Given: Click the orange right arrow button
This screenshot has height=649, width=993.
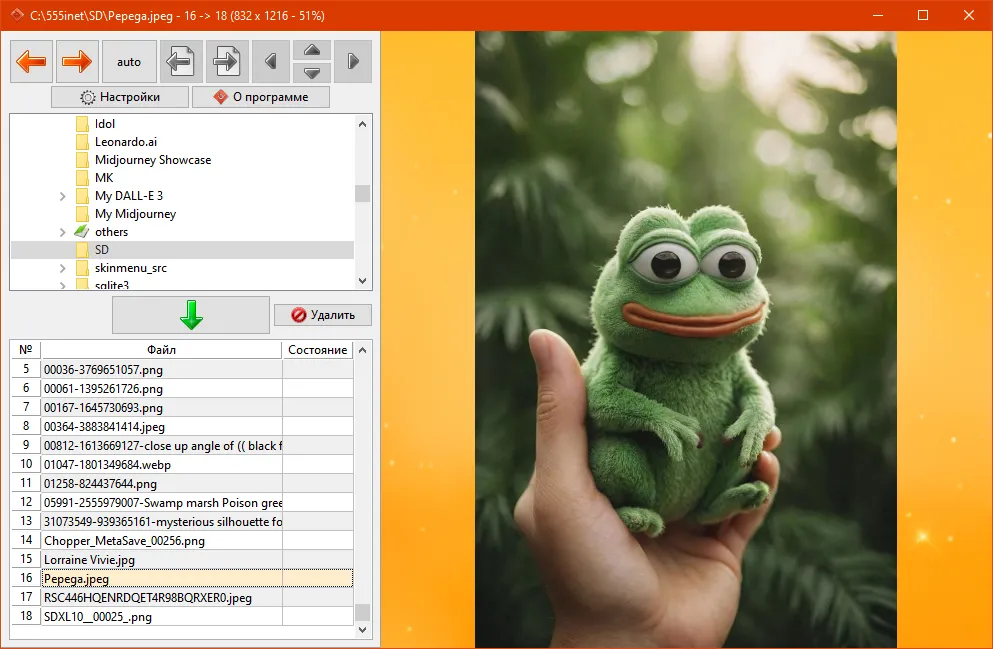Looking at the screenshot, I should [77, 61].
